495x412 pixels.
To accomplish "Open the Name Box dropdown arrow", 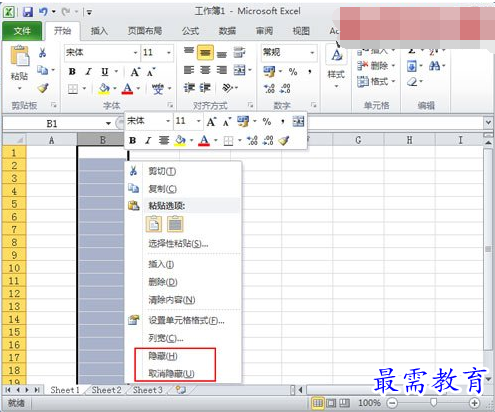I will 108,124.
